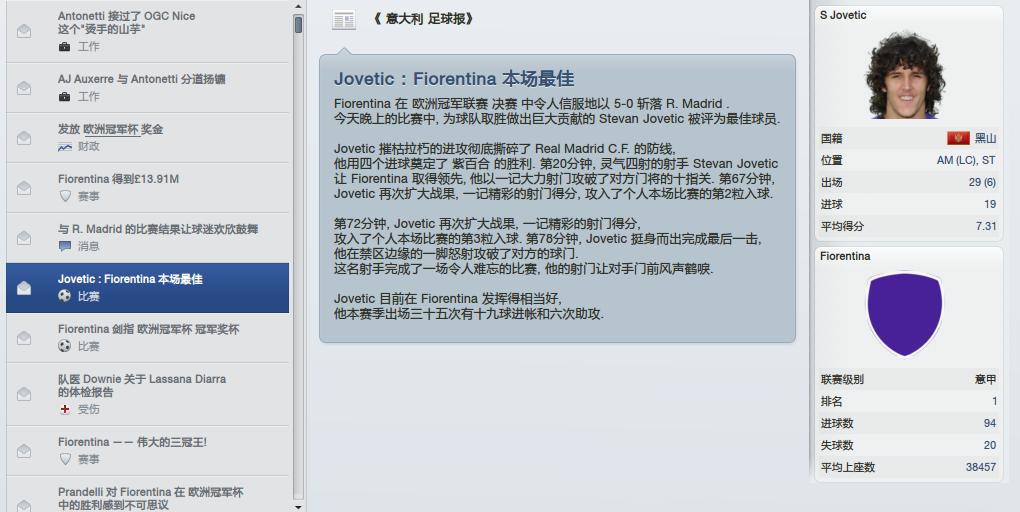Click average attendance value 38457
1020x512 pixels.
click(981, 467)
